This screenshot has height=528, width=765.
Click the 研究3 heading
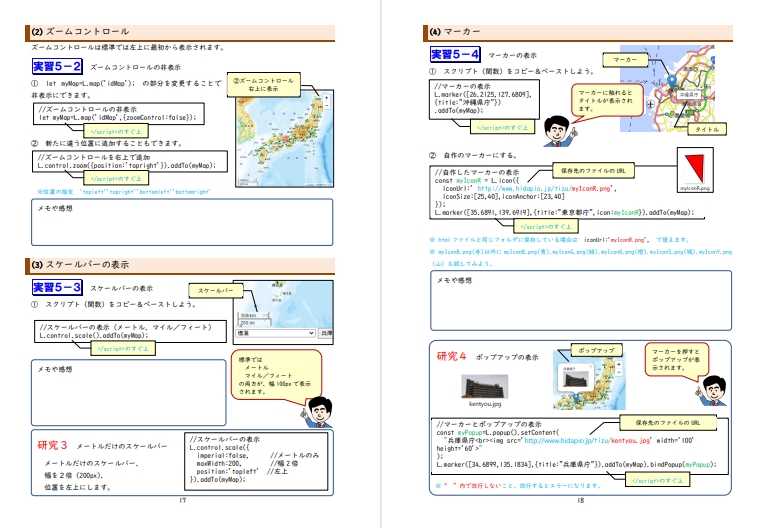(x=52, y=445)
